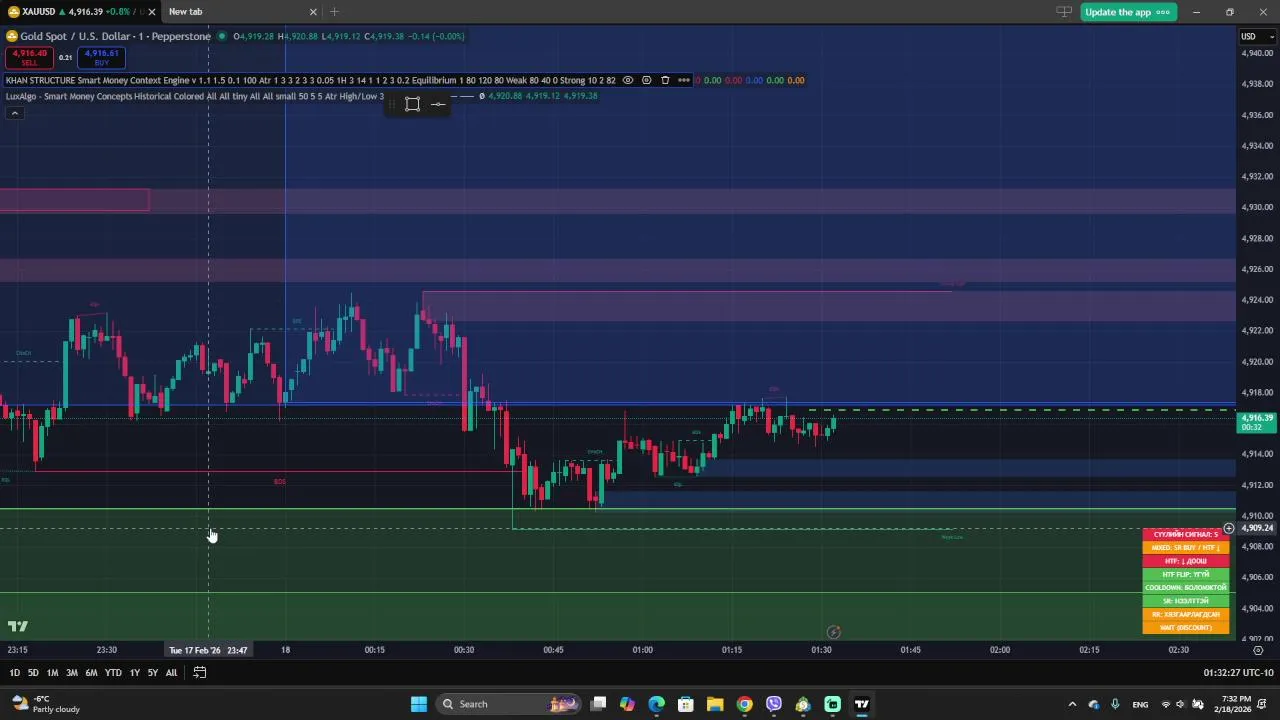Open Google Chrome from taskbar
The image size is (1280, 720).
(x=744, y=704)
